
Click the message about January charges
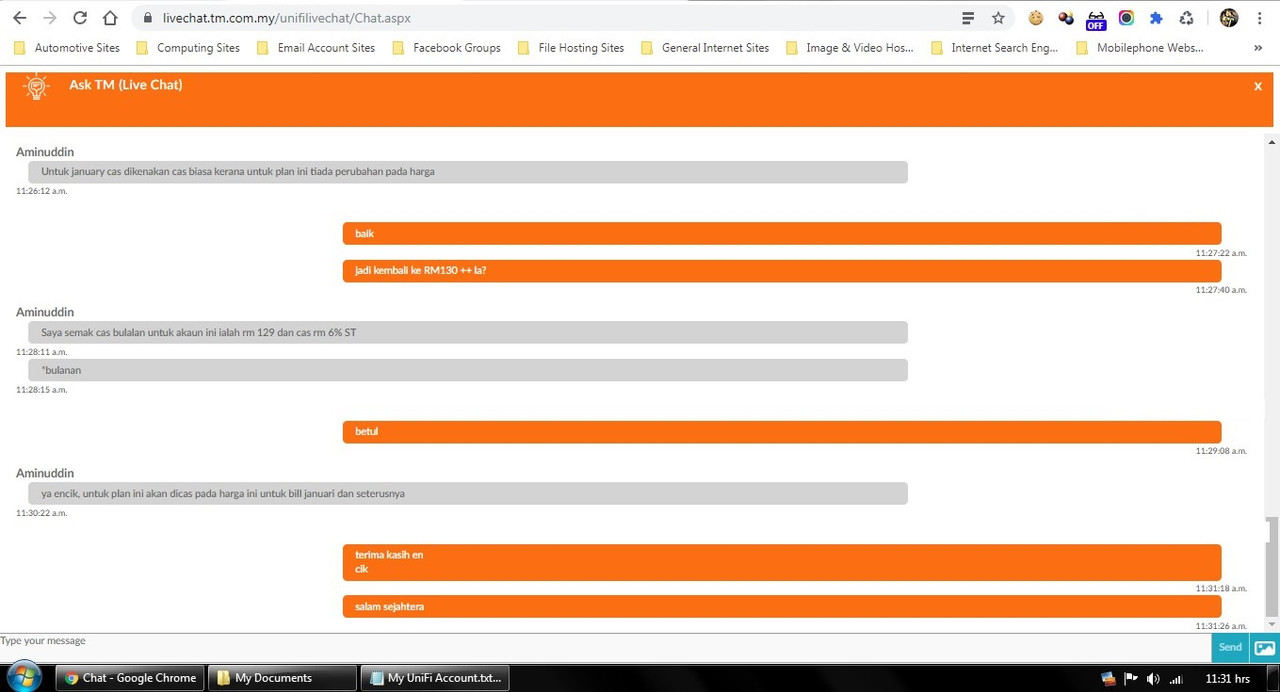pyautogui.click(x=468, y=172)
